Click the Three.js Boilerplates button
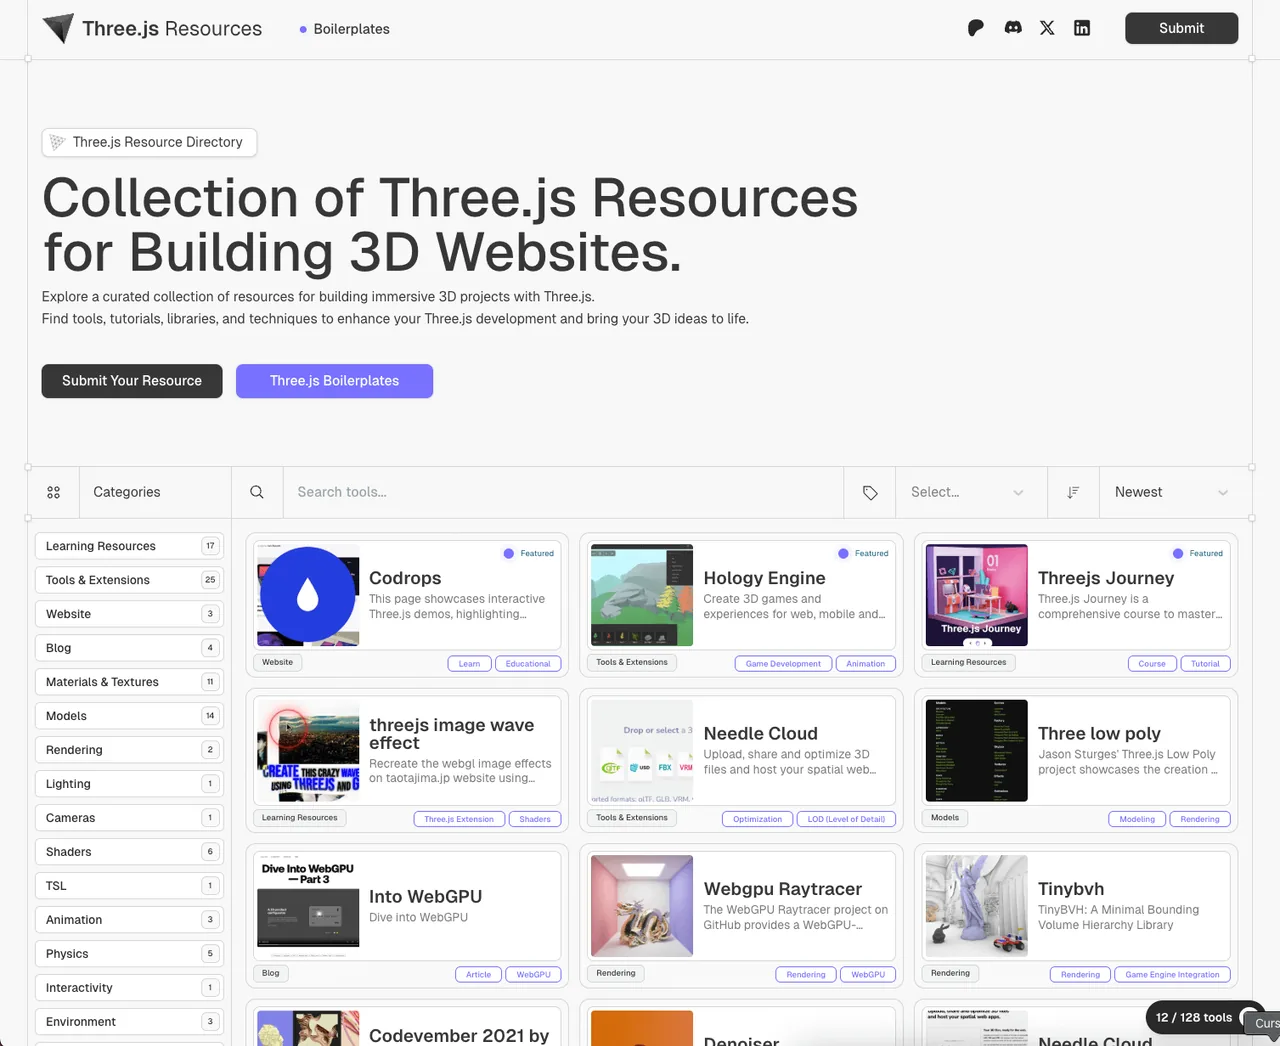 (x=334, y=381)
